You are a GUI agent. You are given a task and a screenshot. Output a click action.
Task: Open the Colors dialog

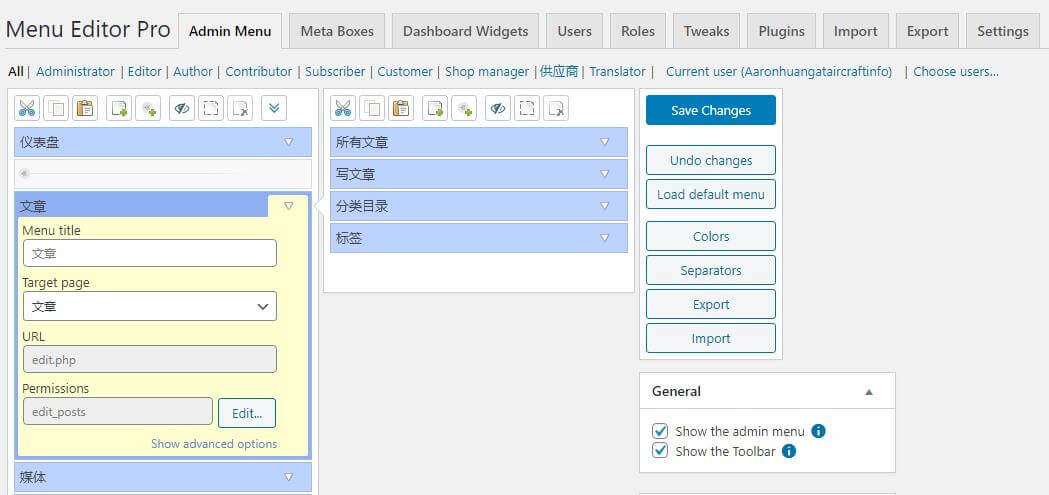710,237
